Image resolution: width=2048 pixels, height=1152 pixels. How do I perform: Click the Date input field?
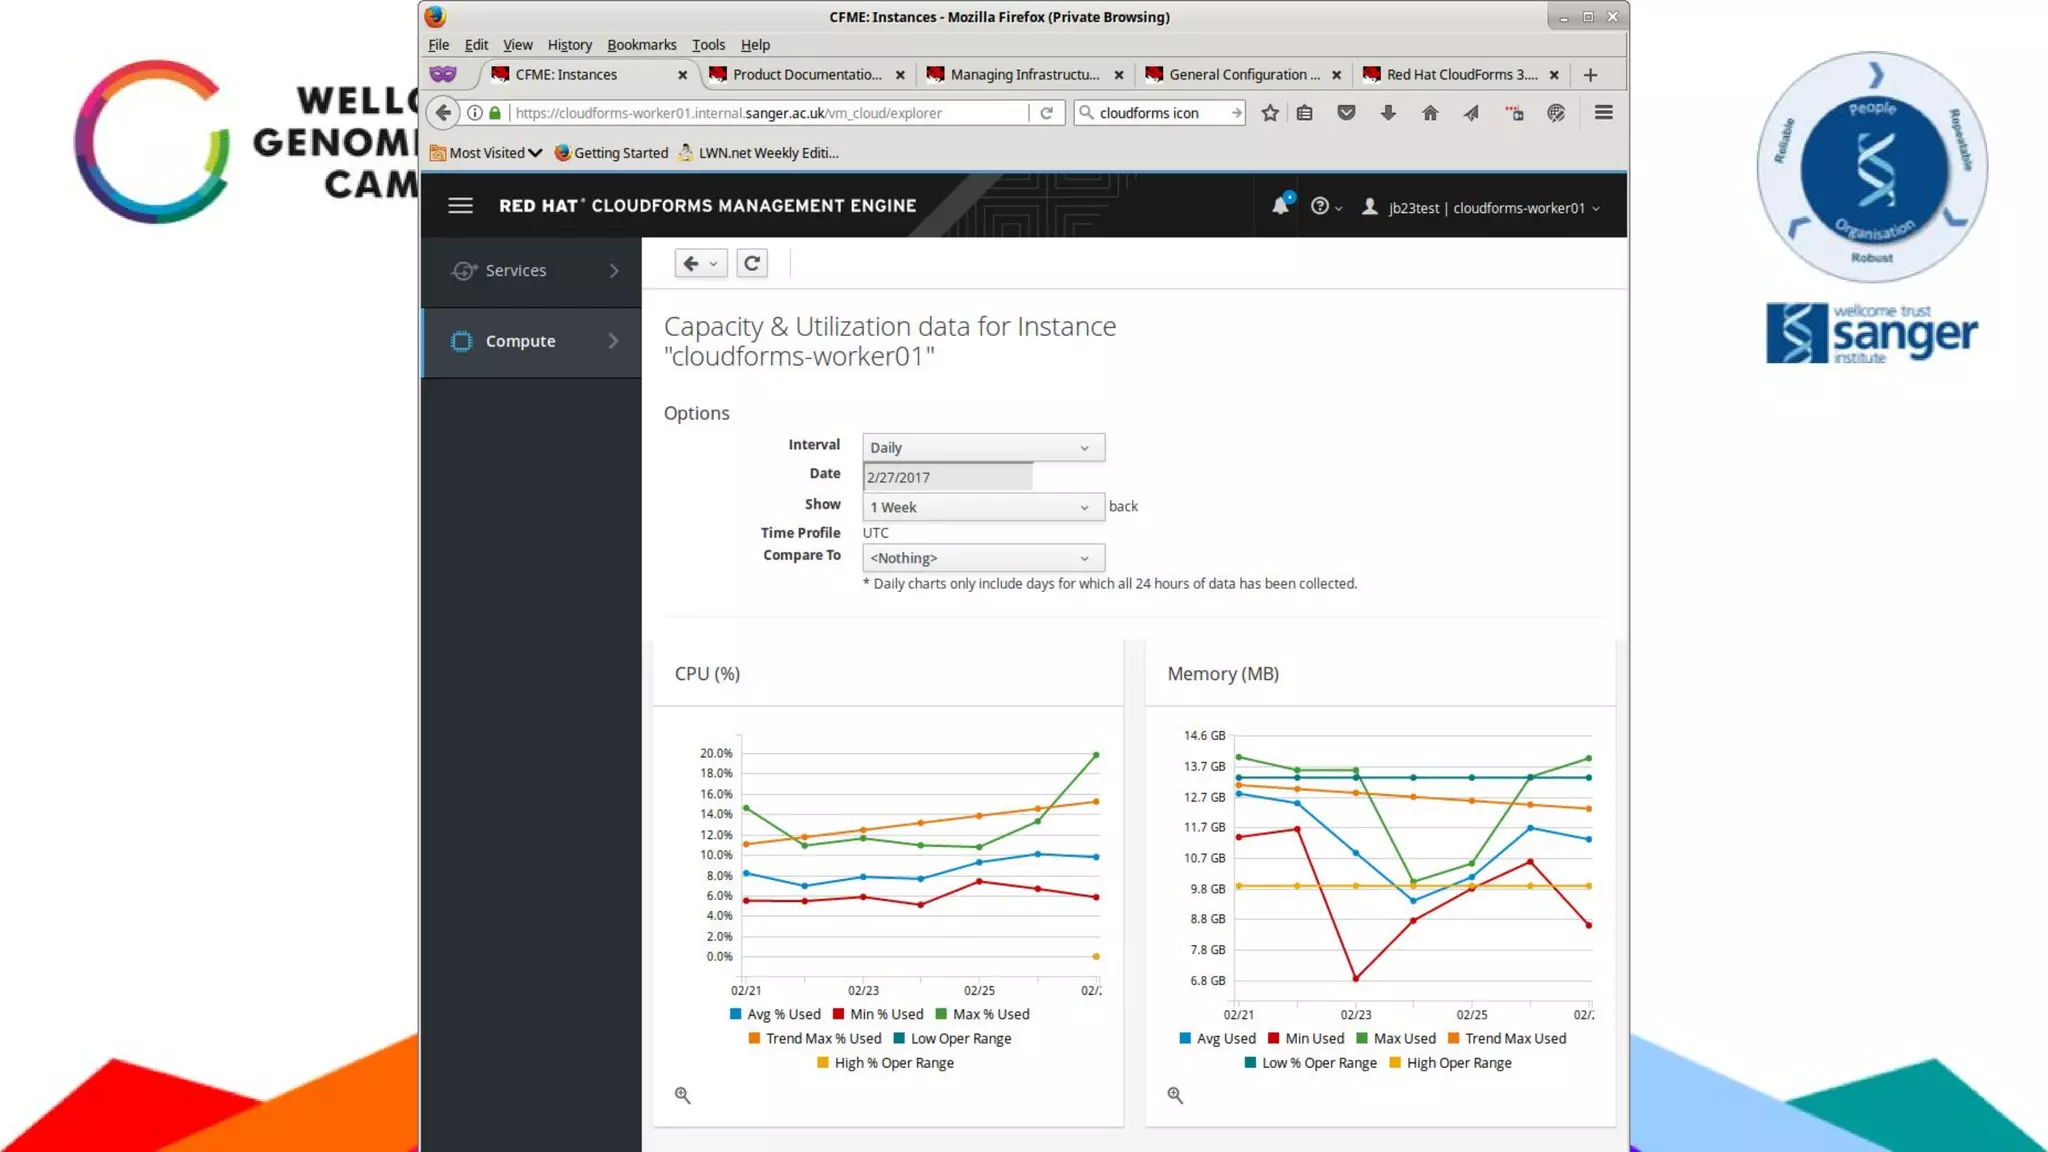point(946,477)
